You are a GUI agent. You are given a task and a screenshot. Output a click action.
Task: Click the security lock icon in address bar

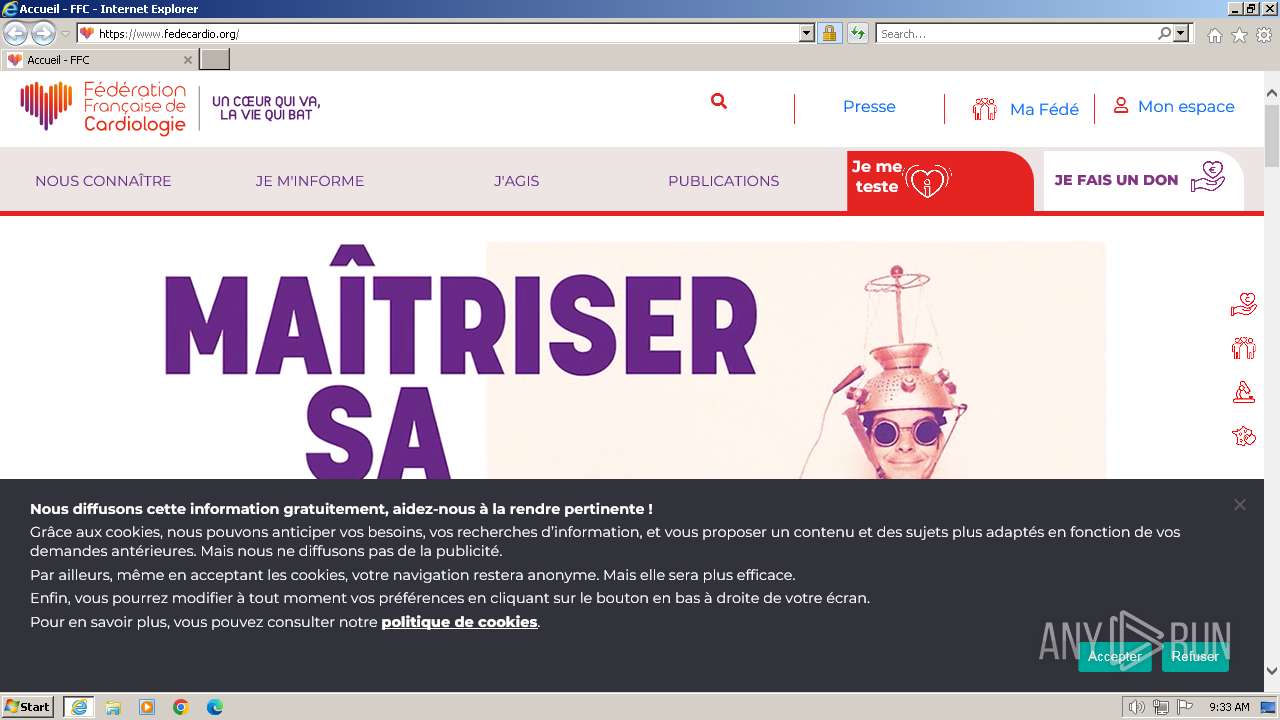pos(829,33)
